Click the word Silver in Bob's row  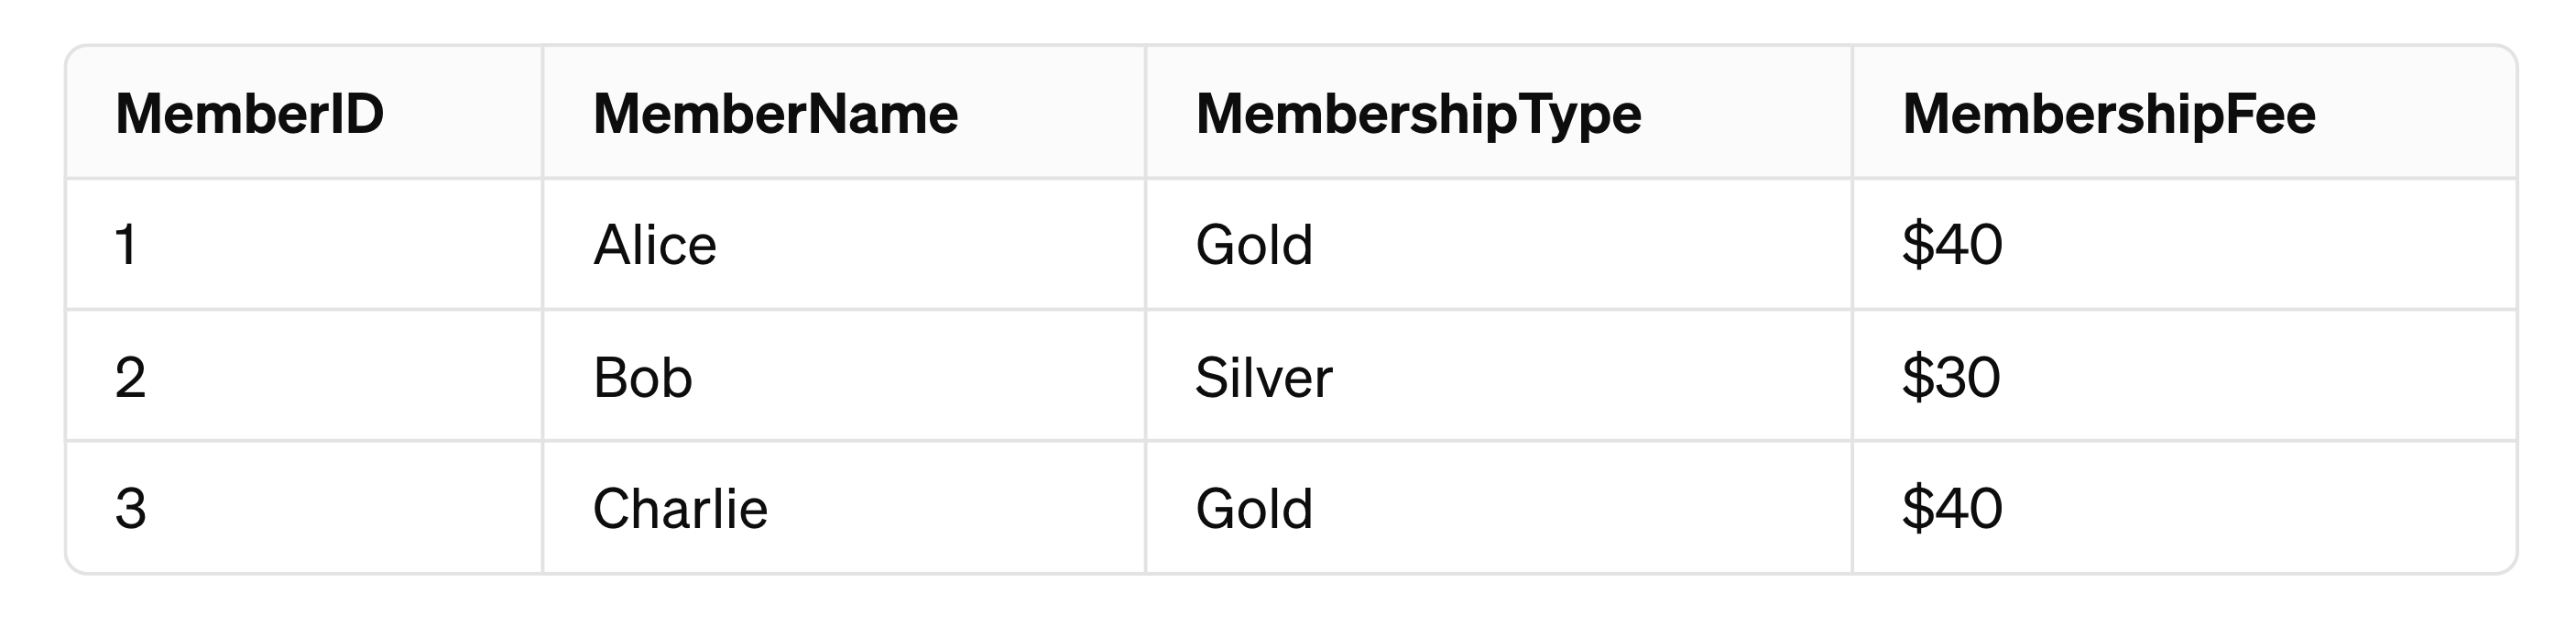click(x=1264, y=377)
